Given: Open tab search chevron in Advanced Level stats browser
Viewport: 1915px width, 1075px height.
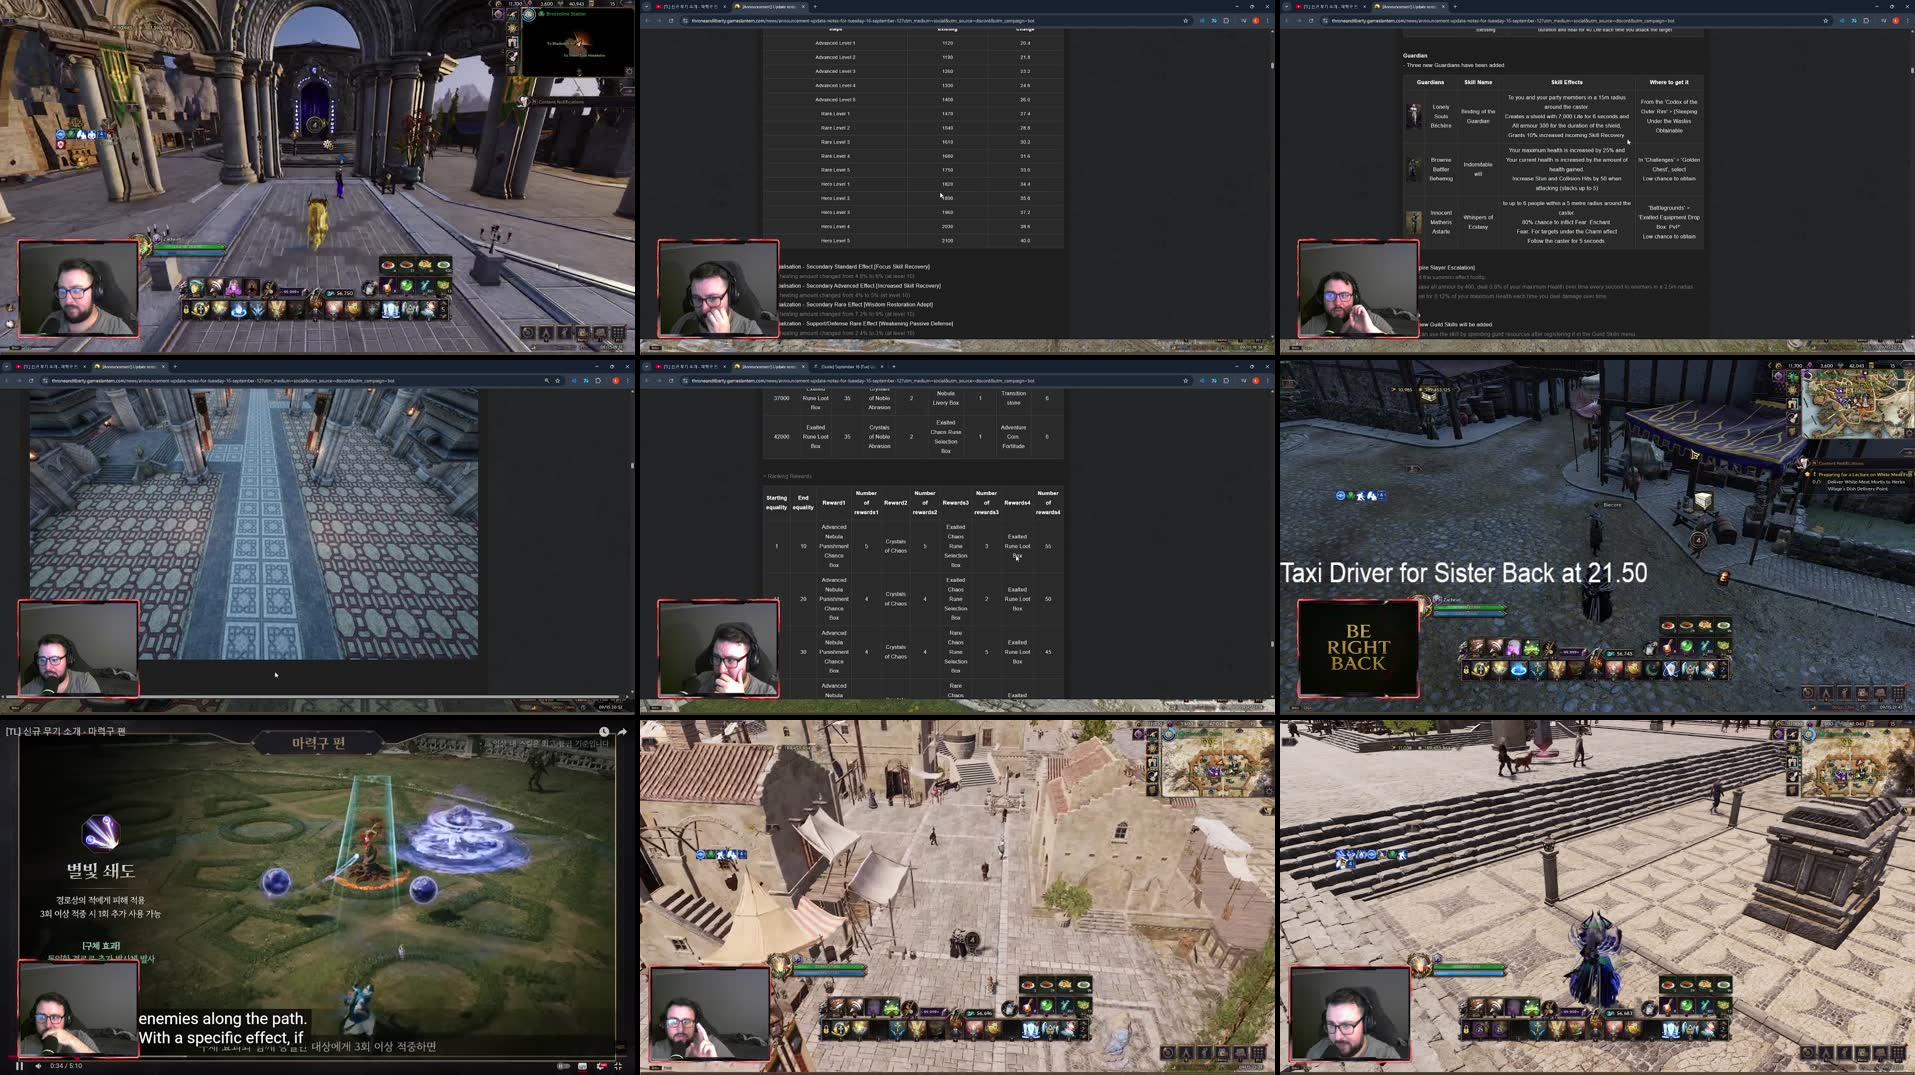Looking at the screenshot, I should pyautogui.click(x=647, y=6).
